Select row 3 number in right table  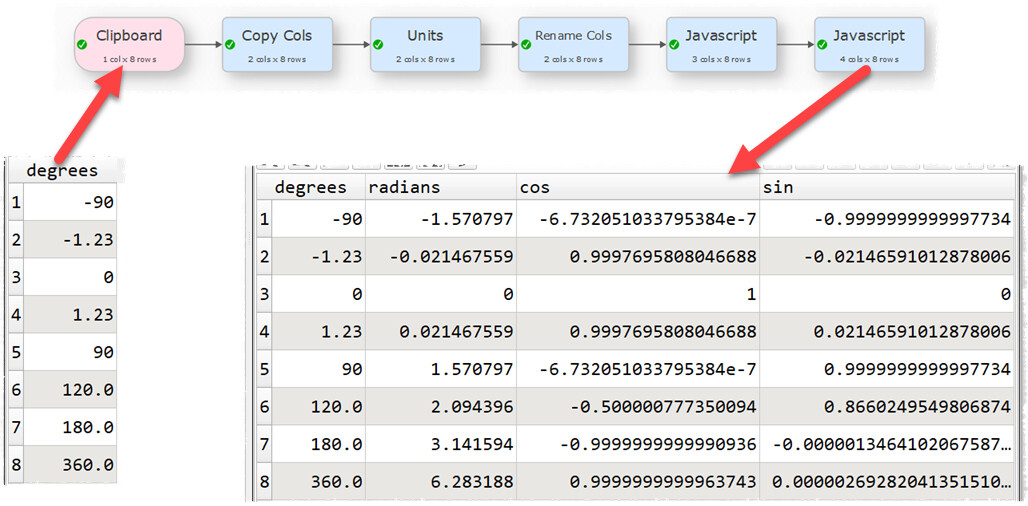coord(264,294)
